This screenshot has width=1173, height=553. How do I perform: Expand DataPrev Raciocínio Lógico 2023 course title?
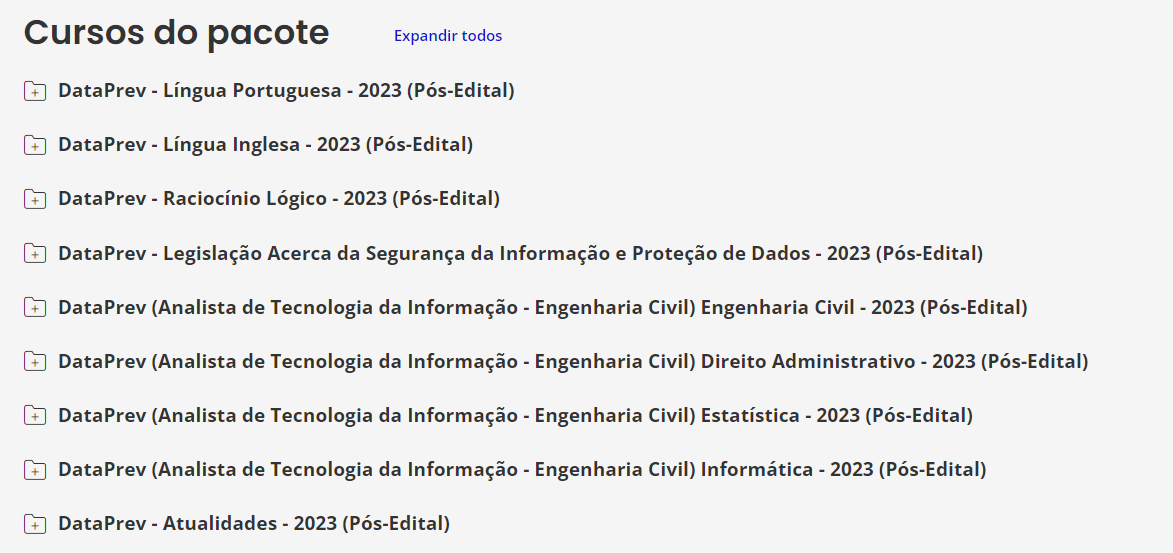click(279, 199)
